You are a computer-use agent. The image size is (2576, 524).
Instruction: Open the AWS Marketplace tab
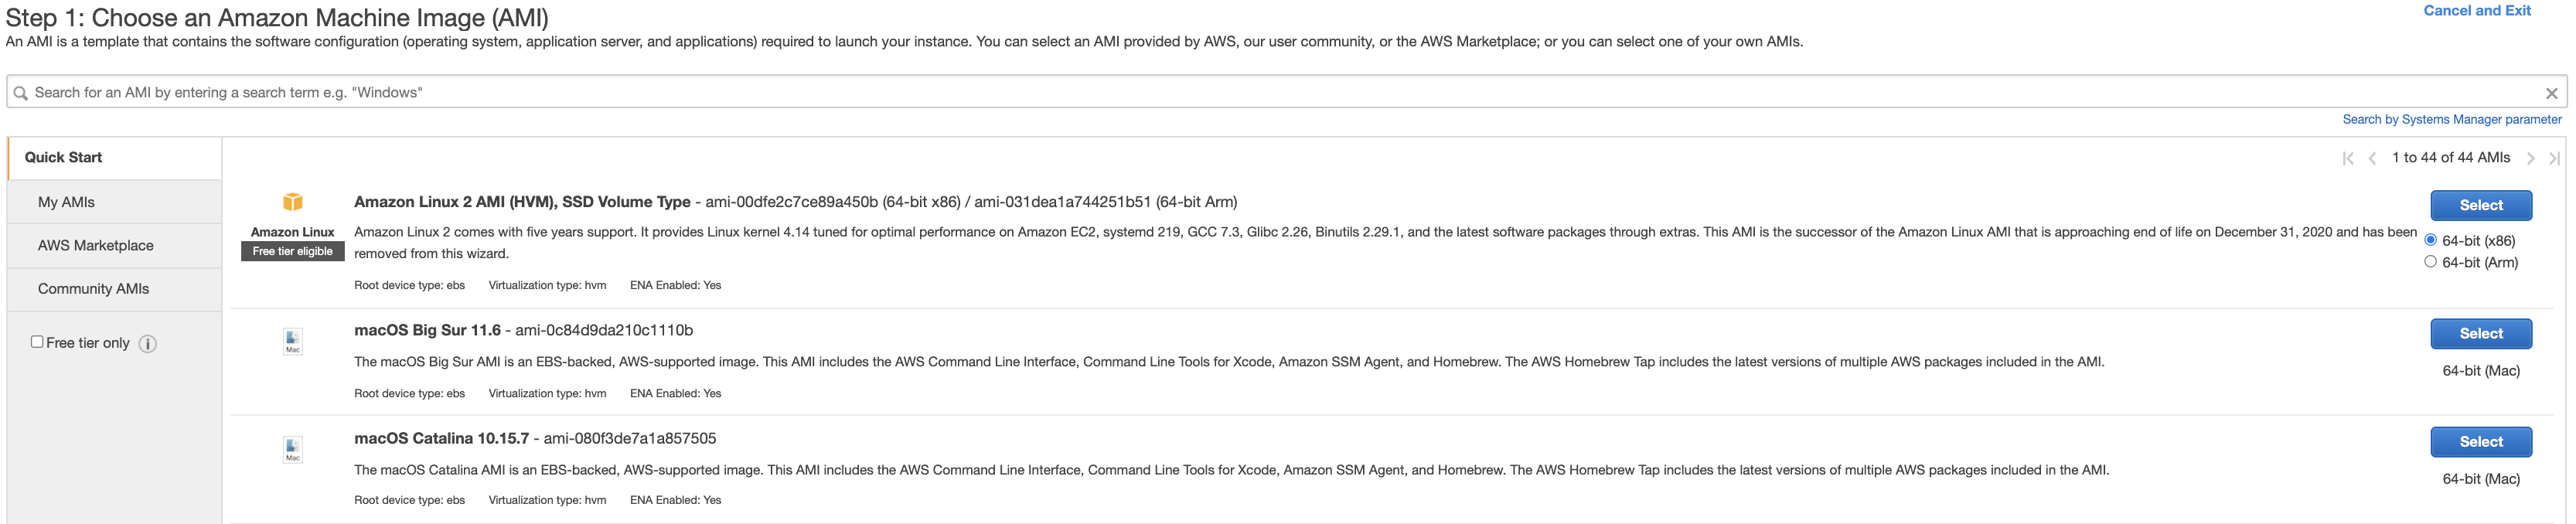coord(96,246)
